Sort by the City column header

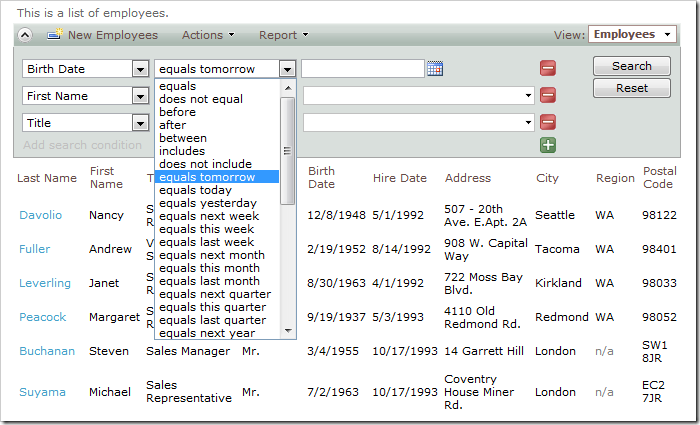coord(547,178)
